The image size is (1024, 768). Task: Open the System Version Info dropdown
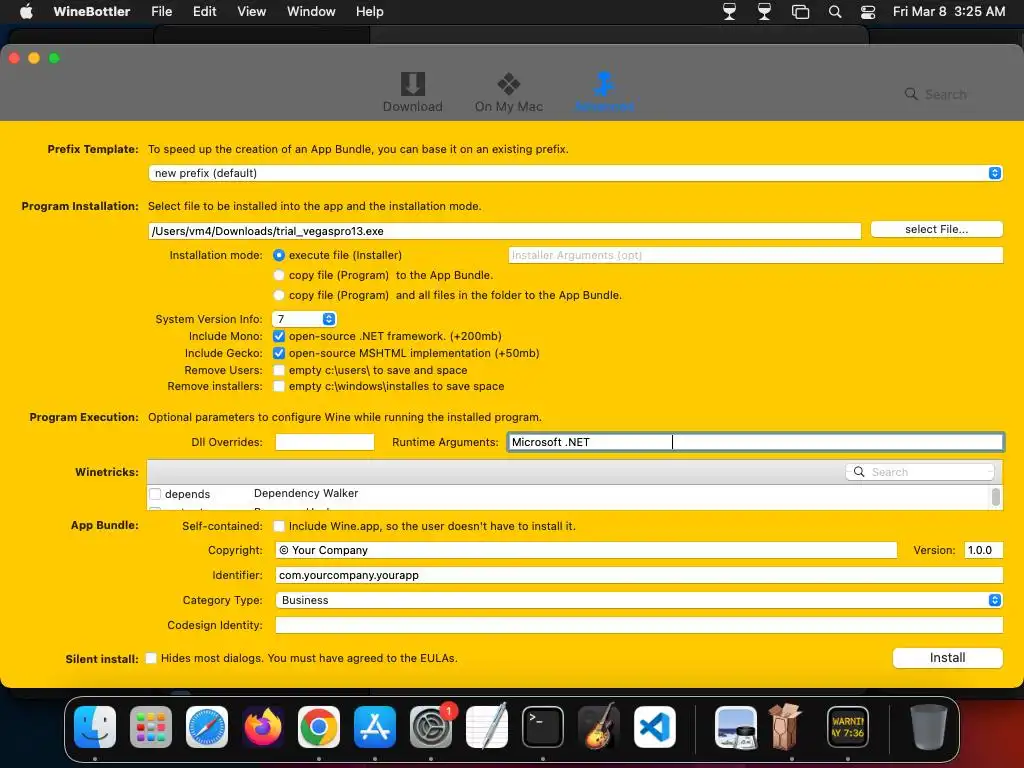(304, 319)
